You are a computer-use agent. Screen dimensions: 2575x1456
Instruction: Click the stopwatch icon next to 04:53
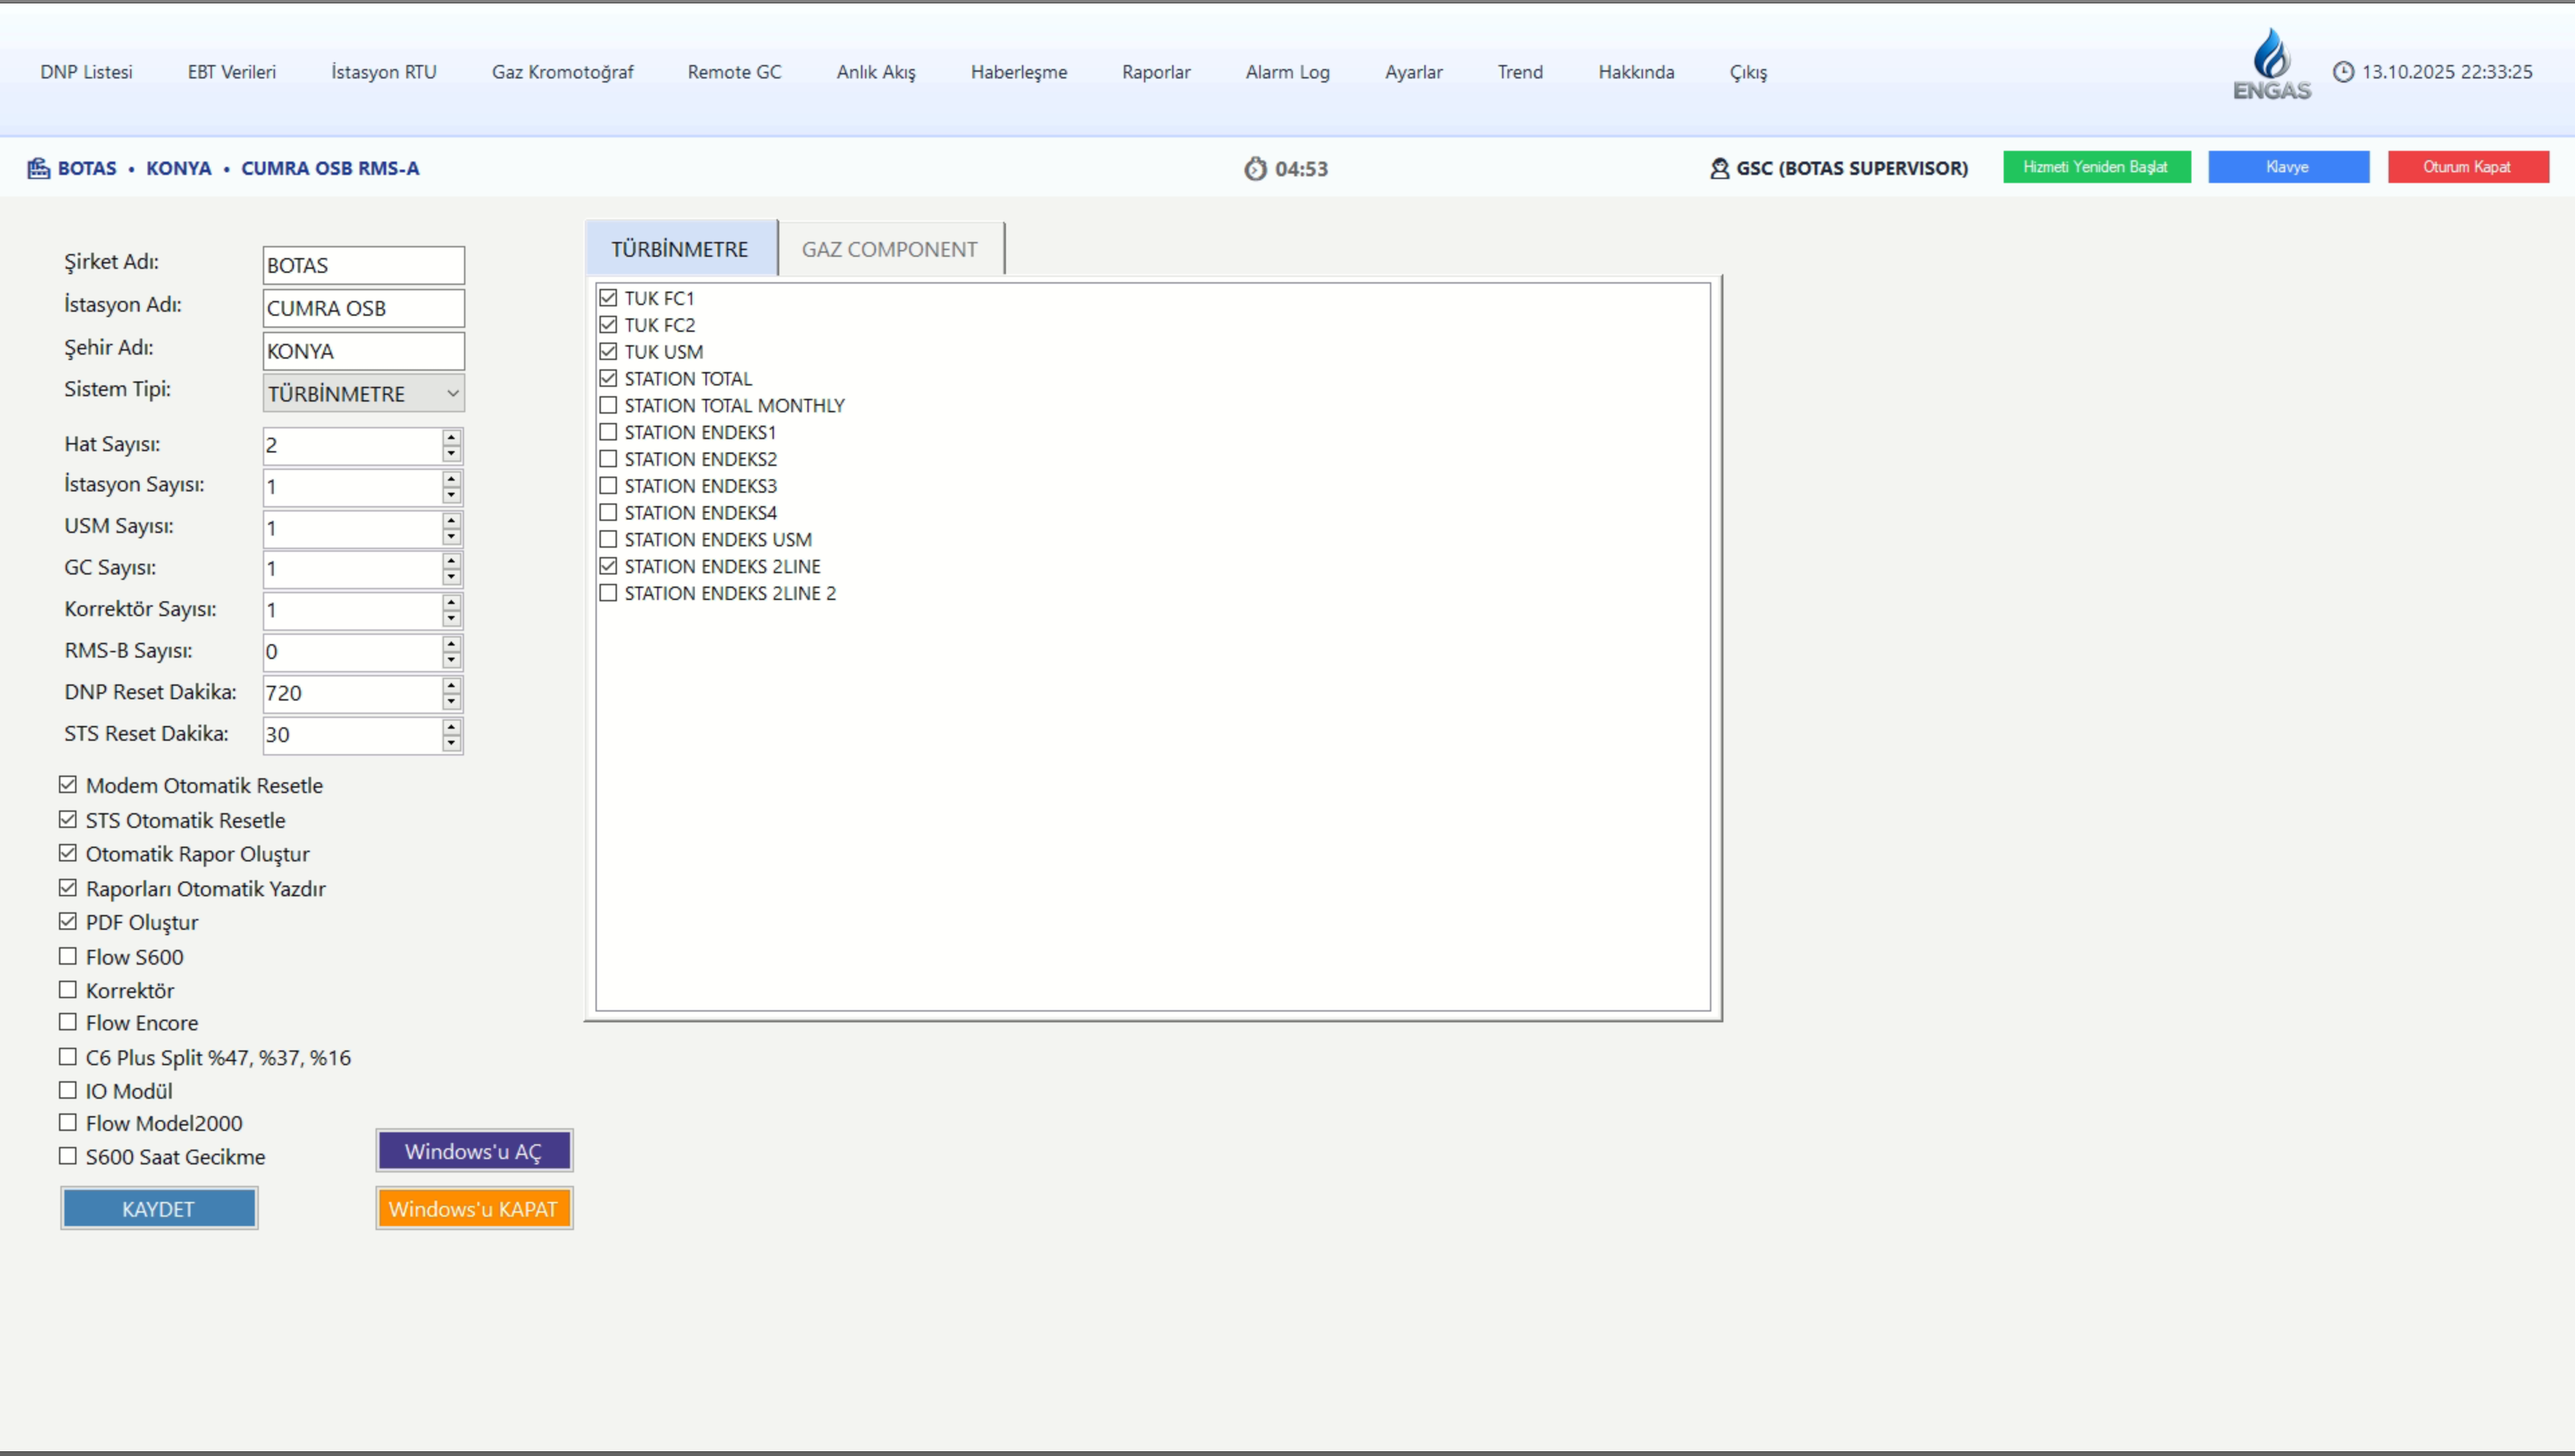click(x=1255, y=169)
